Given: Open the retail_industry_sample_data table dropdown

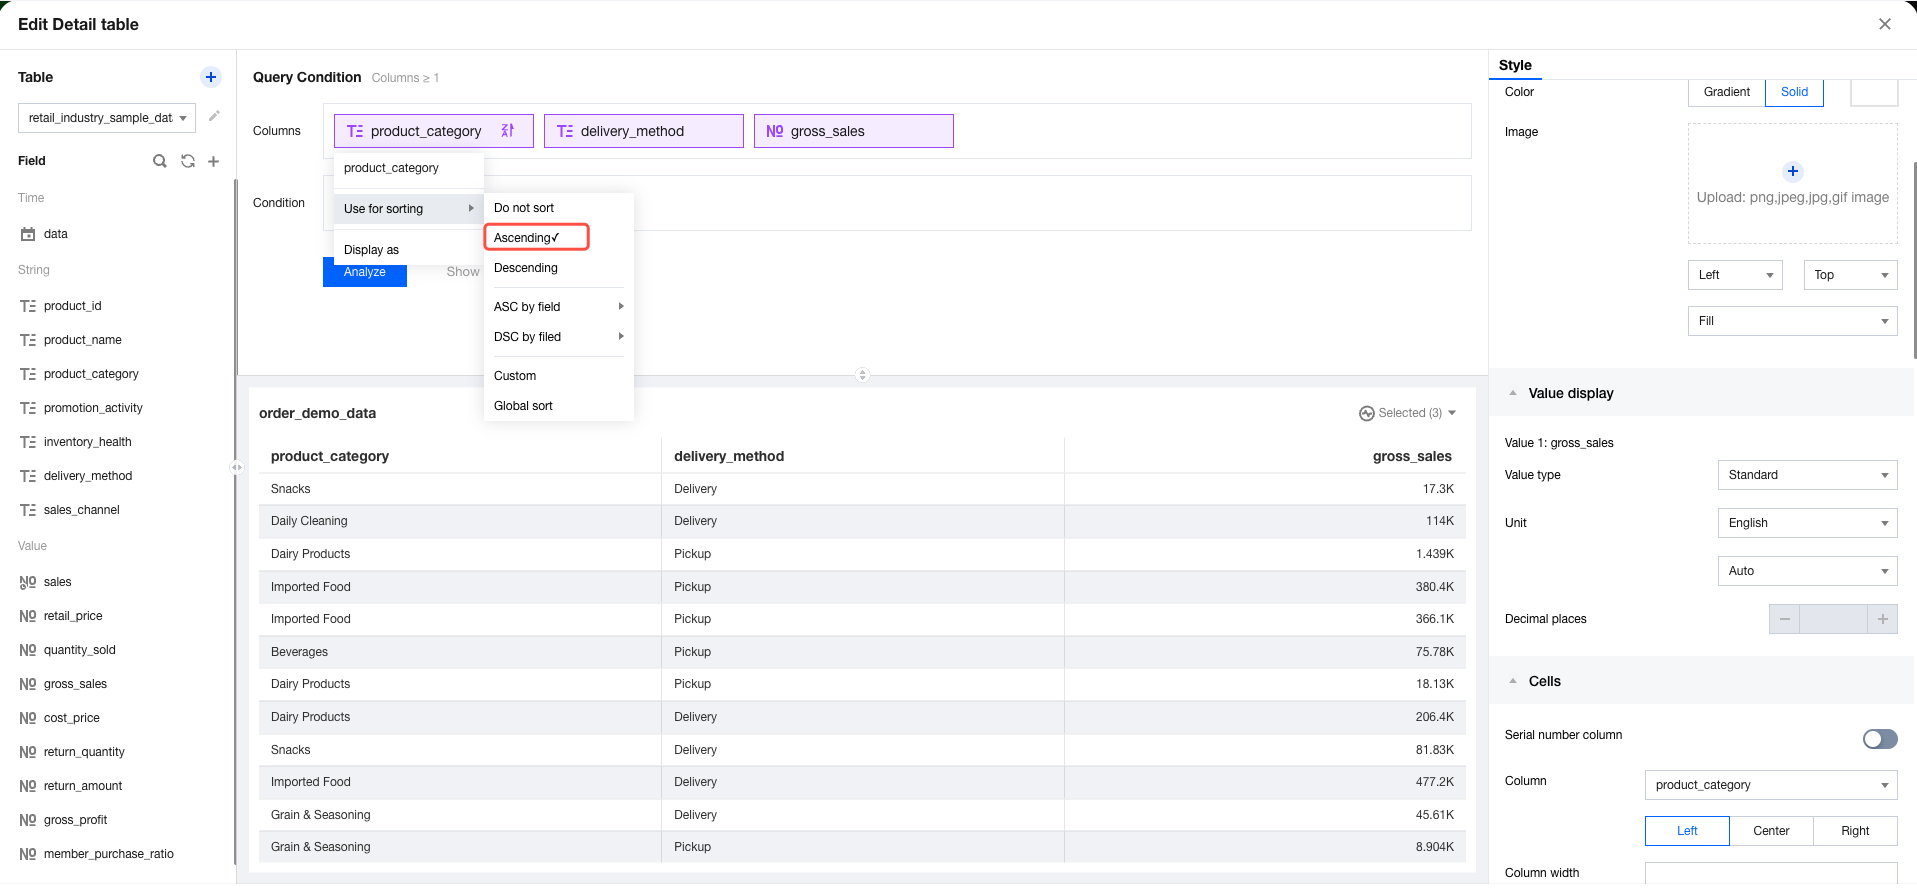Looking at the screenshot, I should pyautogui.click(x=107, y=118).
